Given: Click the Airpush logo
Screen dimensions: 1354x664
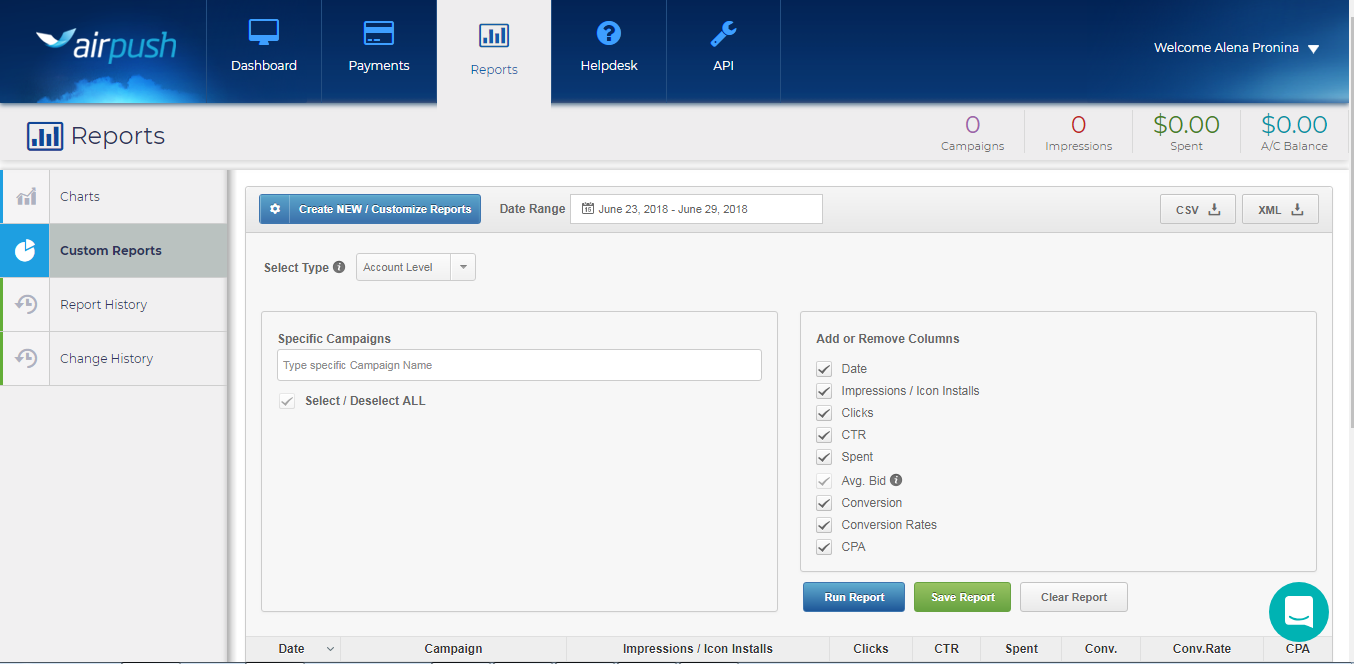Looking at the screenshot, I should [106, 45].
